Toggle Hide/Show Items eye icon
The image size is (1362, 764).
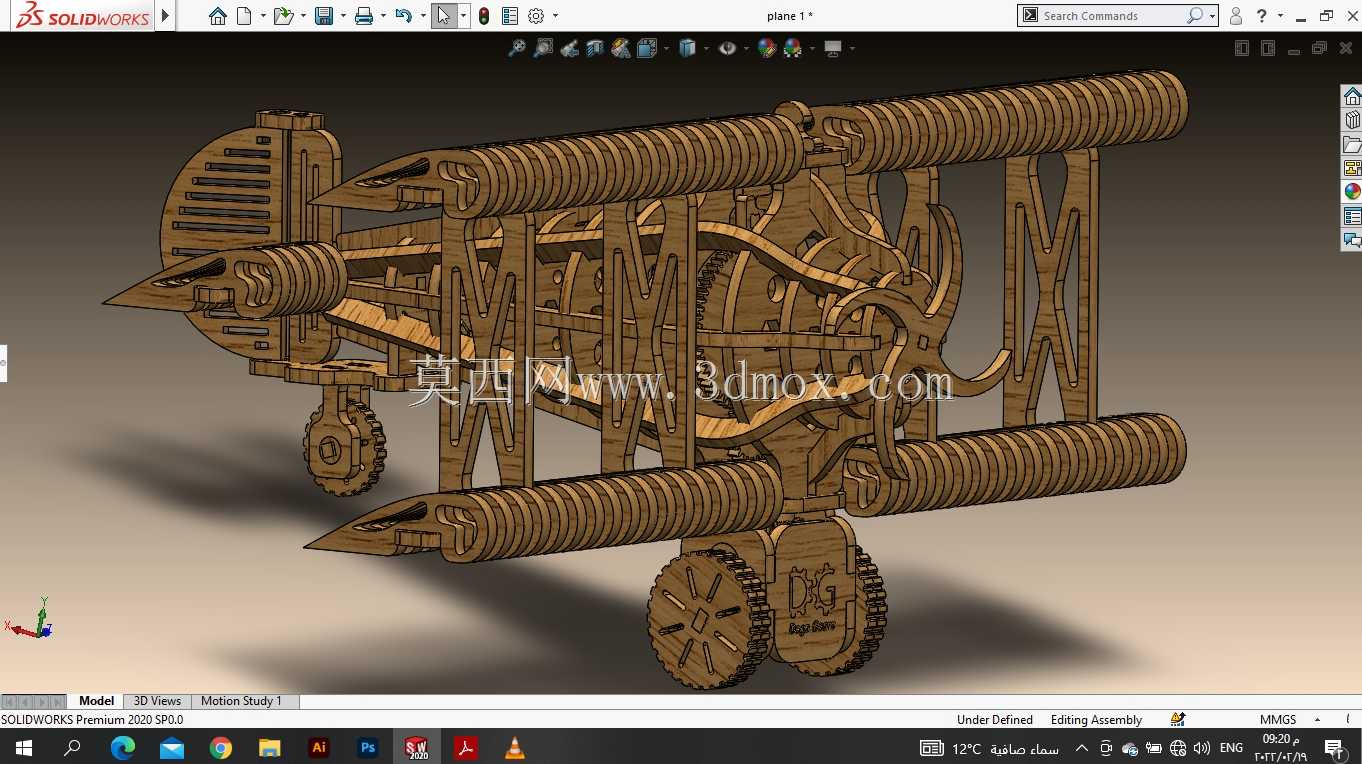coord(727,48)
